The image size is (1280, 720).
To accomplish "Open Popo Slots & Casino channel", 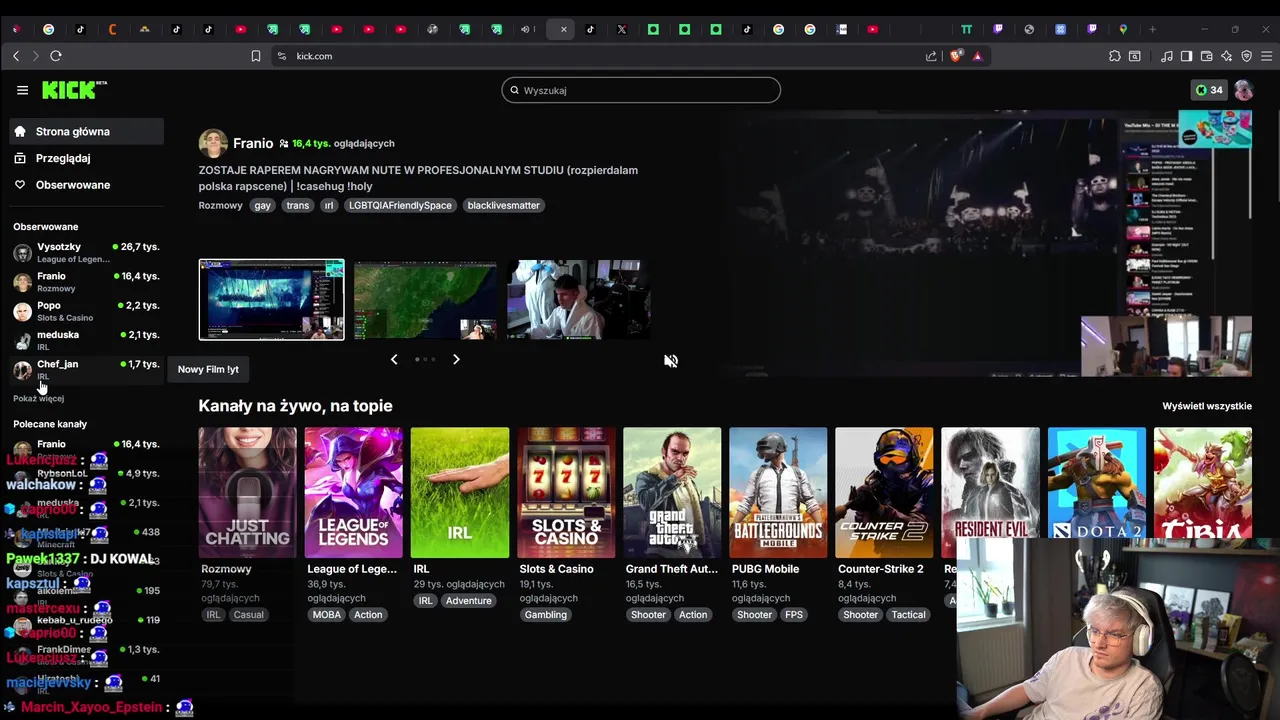I will [87, 311].
